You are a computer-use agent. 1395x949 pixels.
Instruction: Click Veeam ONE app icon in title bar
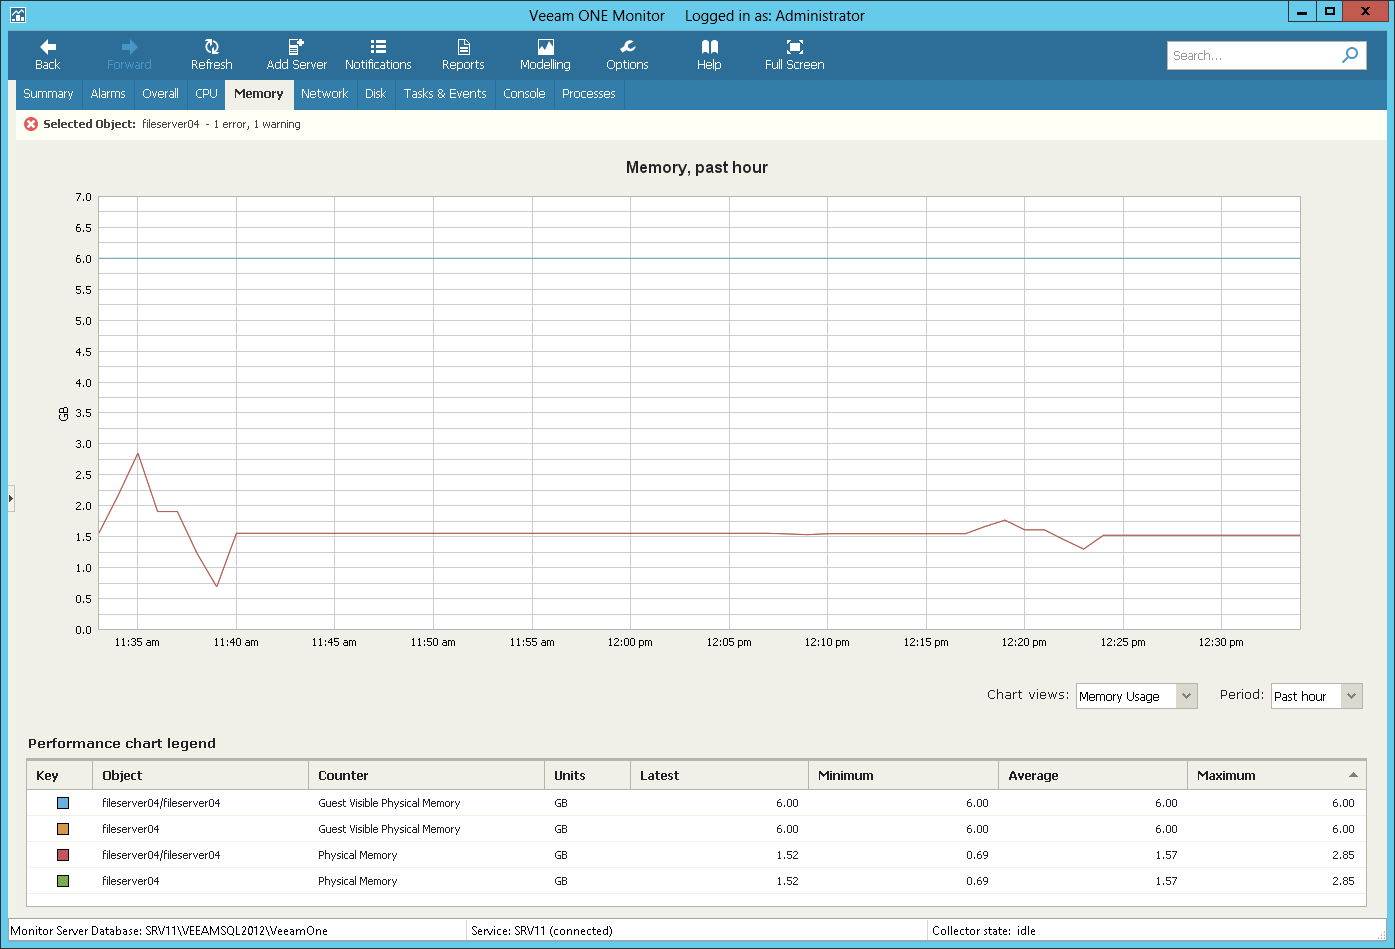[17, 15]
